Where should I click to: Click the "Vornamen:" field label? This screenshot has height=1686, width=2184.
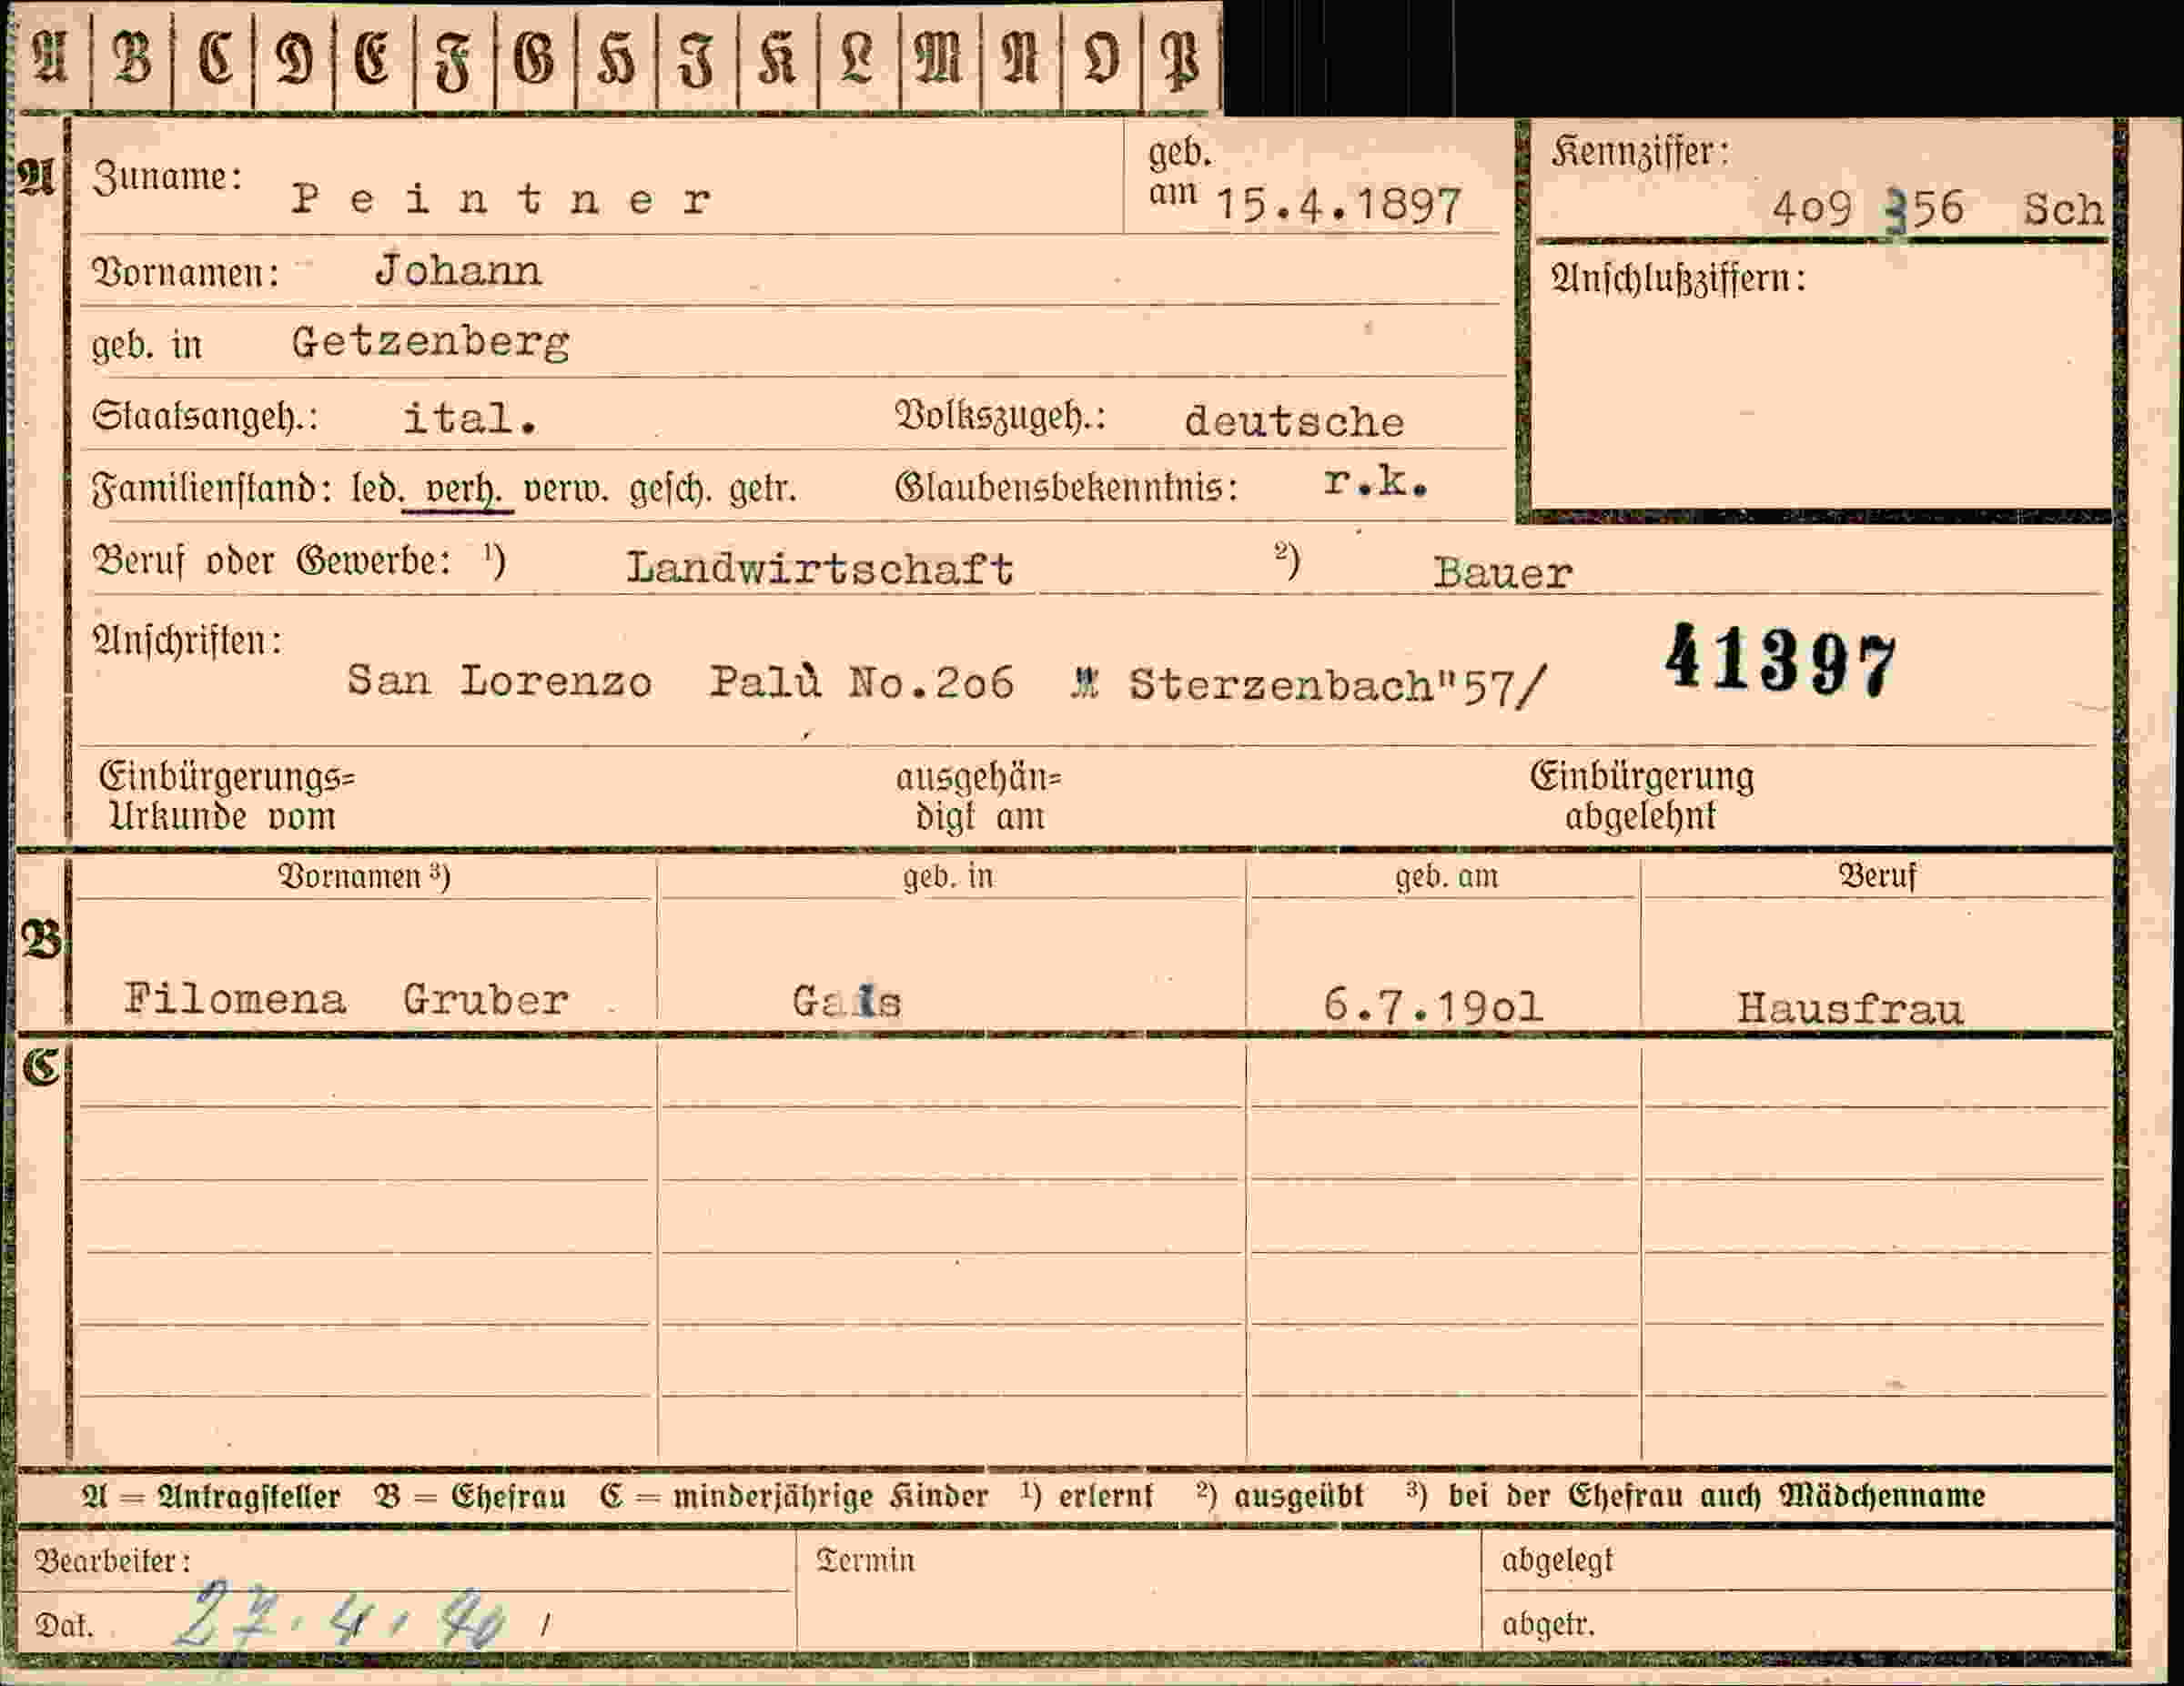(185, 273)
